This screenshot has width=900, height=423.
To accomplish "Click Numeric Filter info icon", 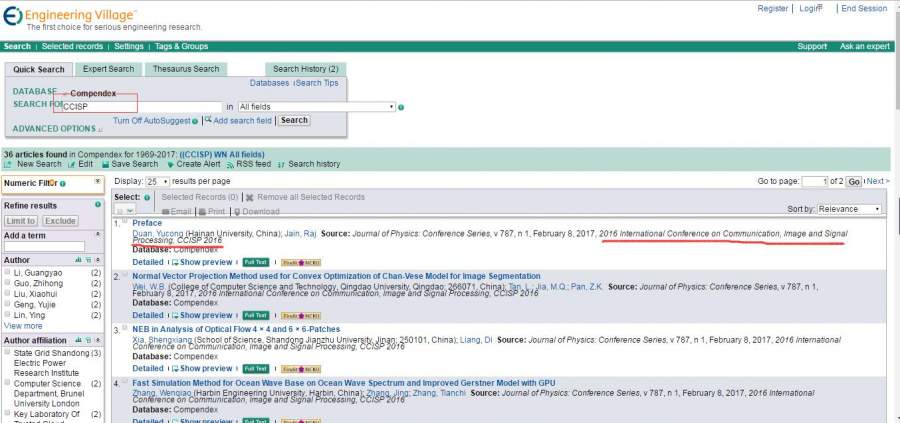I will point(63,184).
